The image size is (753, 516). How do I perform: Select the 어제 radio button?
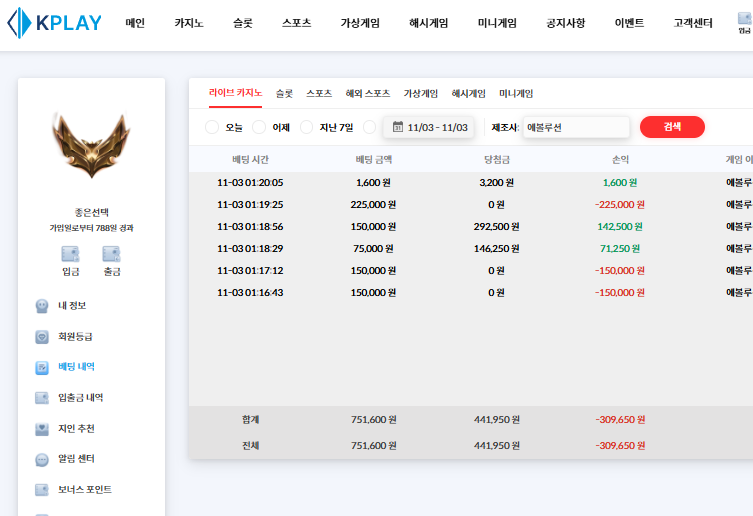[259, 127]
